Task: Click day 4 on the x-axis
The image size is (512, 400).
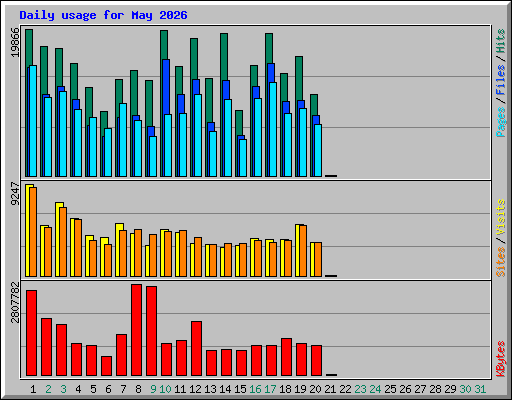Action: [78, 389]
